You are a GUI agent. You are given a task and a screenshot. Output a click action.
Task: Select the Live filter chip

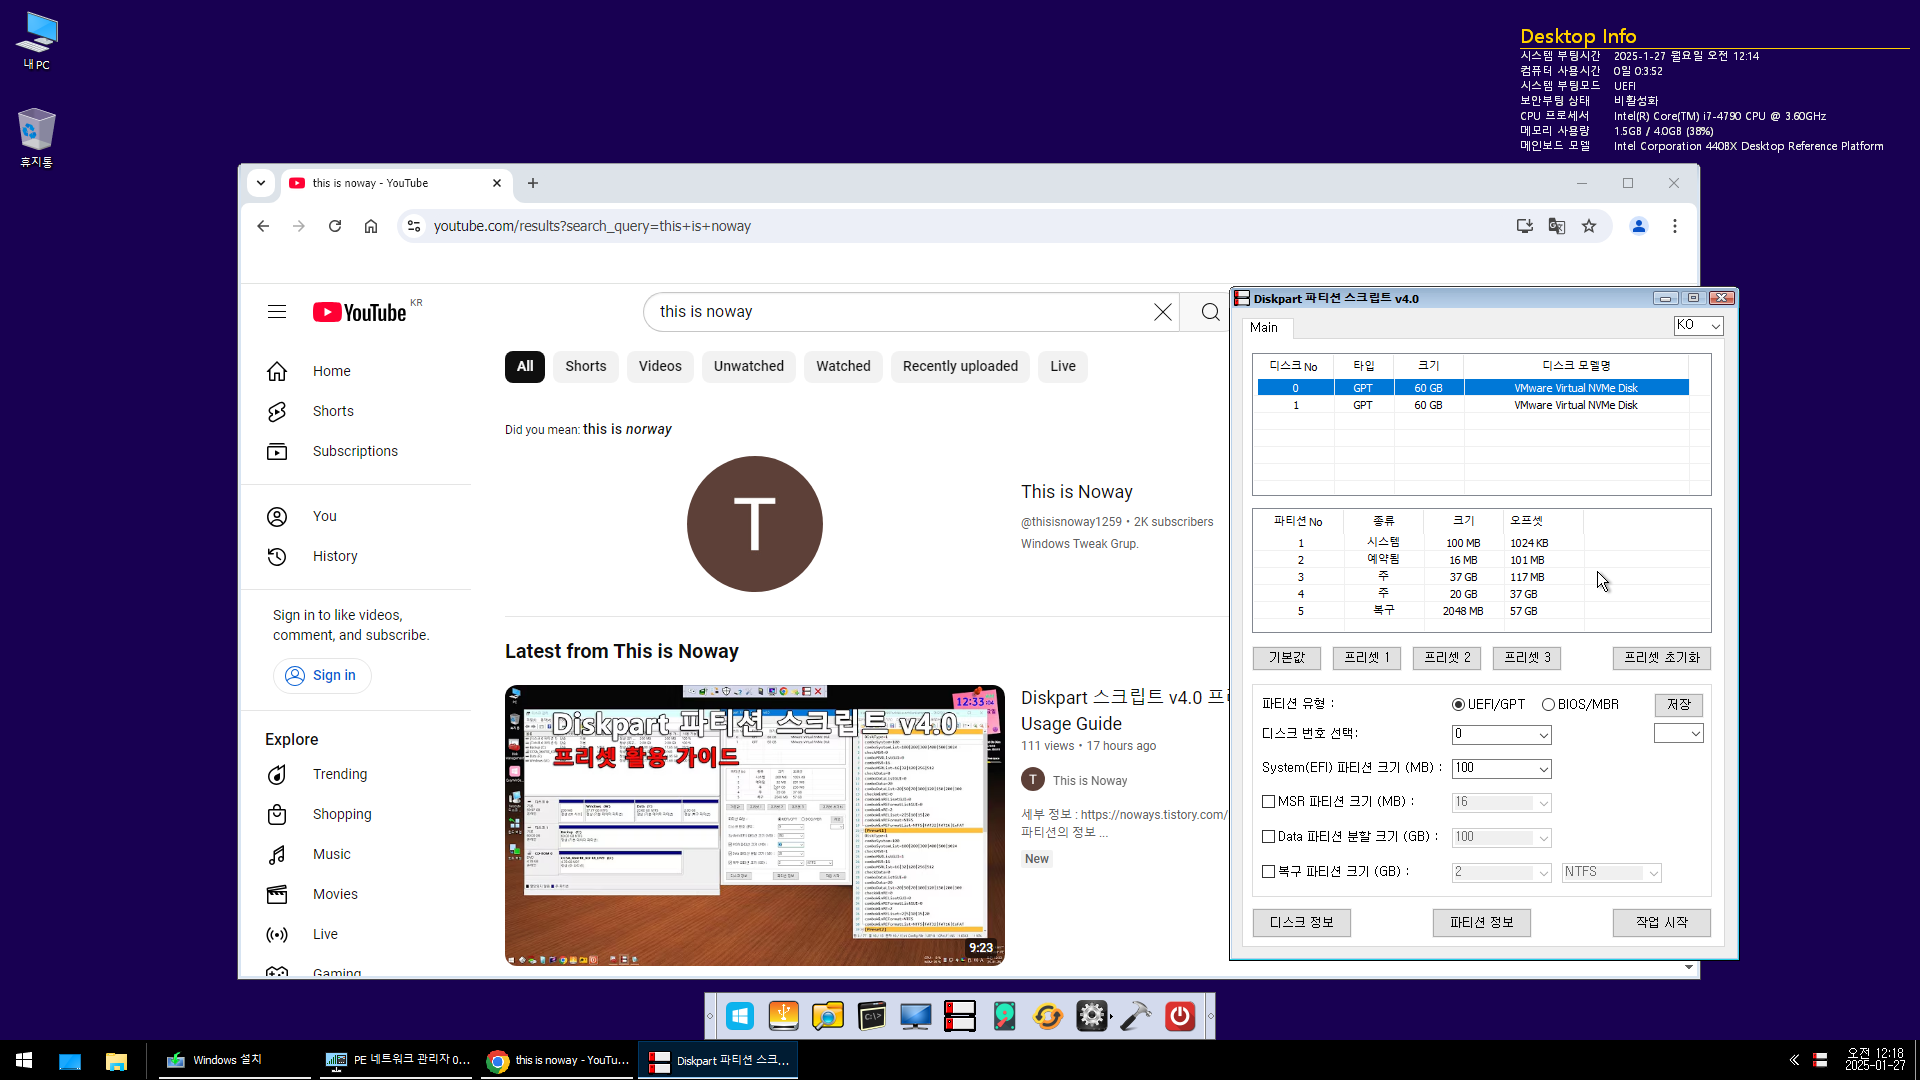[1063, 366]
